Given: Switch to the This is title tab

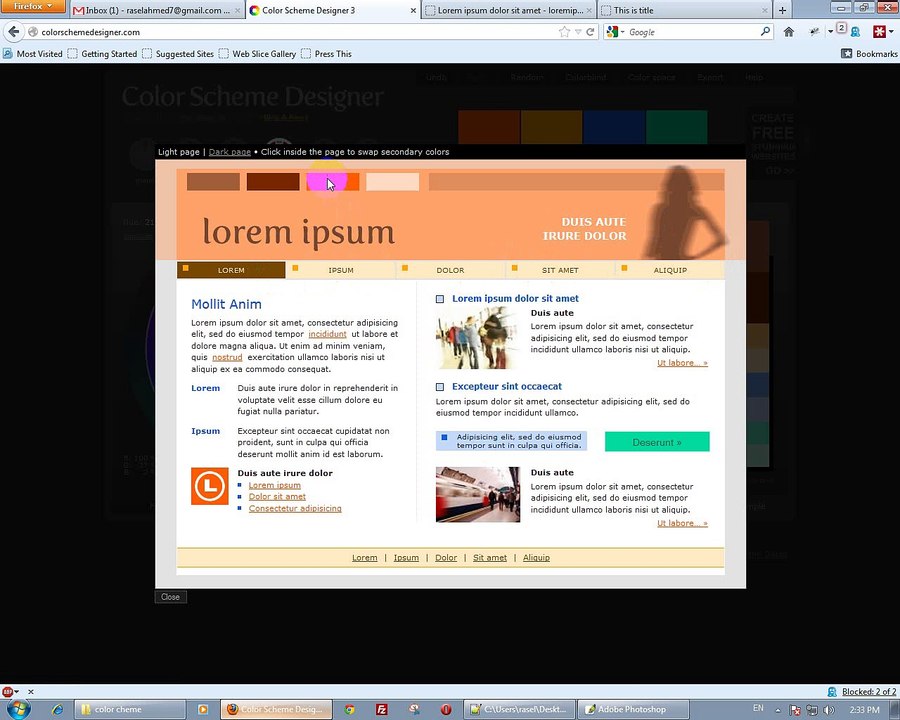Looking at the screenshot, I should tap(684, 10).
